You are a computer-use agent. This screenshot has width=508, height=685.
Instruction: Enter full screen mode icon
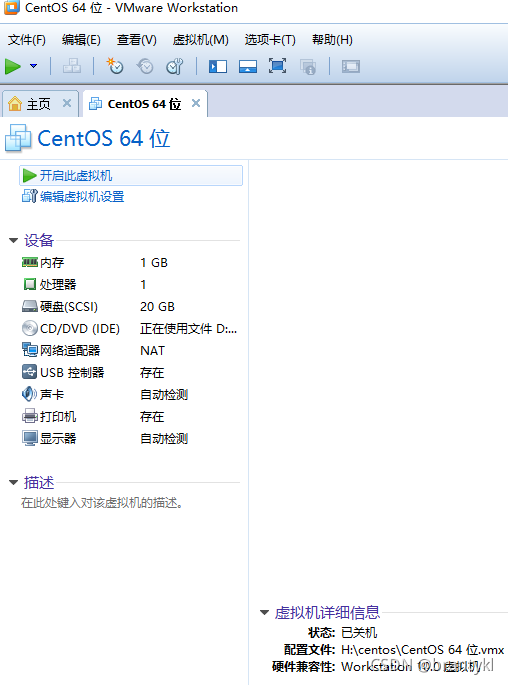point(277,66)
